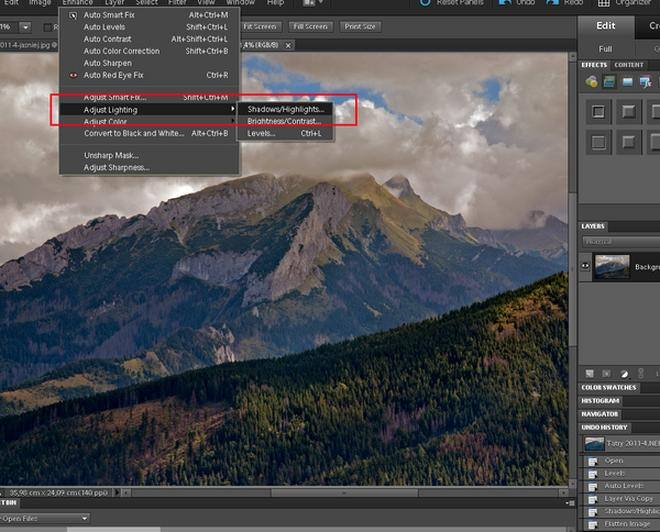Click the adjustment layer half-circle icon
Viewport: 660px width, 532px height.
pyautogui.click(x=624, y=374)
